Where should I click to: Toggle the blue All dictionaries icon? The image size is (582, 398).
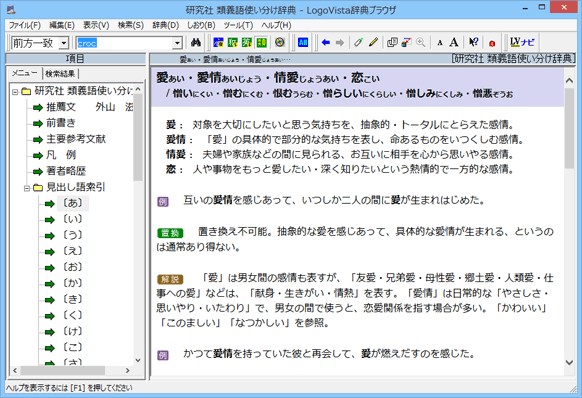(303, 42)
